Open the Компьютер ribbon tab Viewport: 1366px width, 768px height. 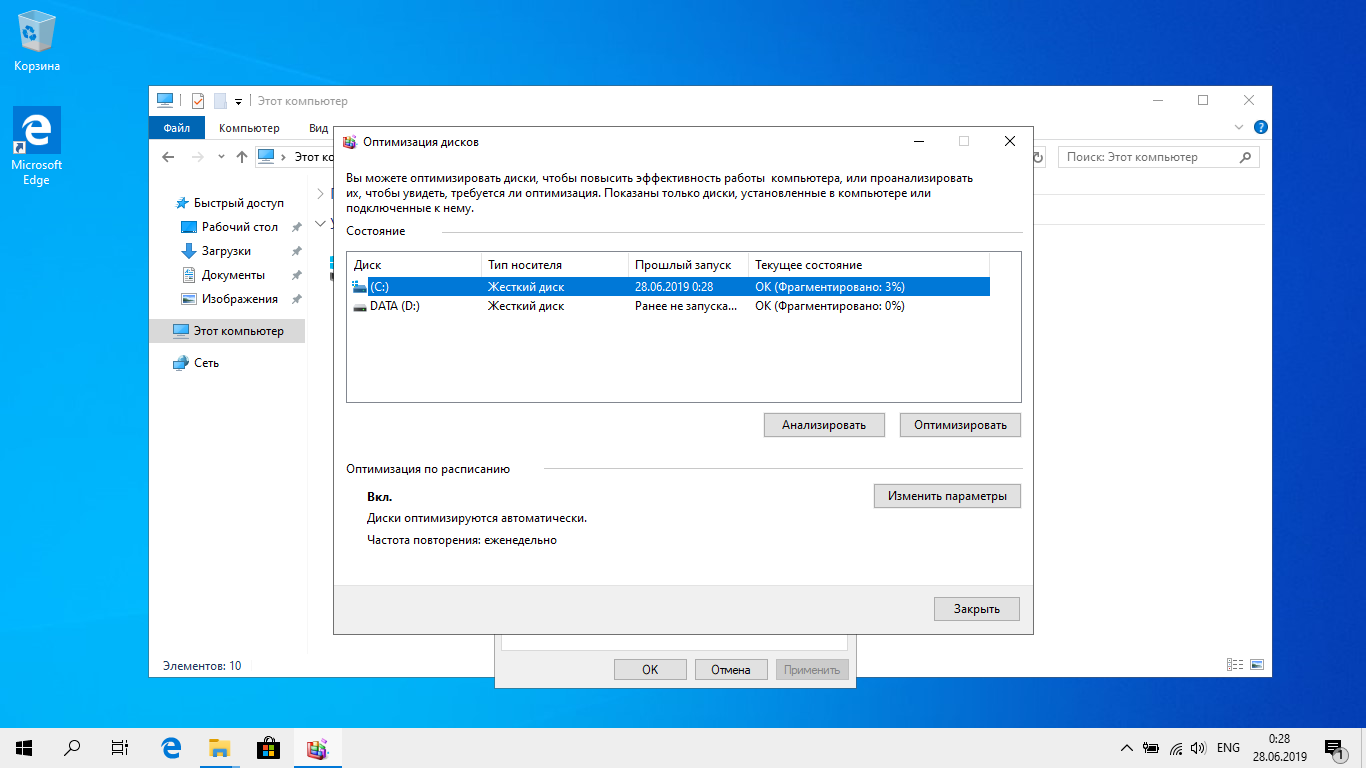pyautogui.click(x=249, y=128)
